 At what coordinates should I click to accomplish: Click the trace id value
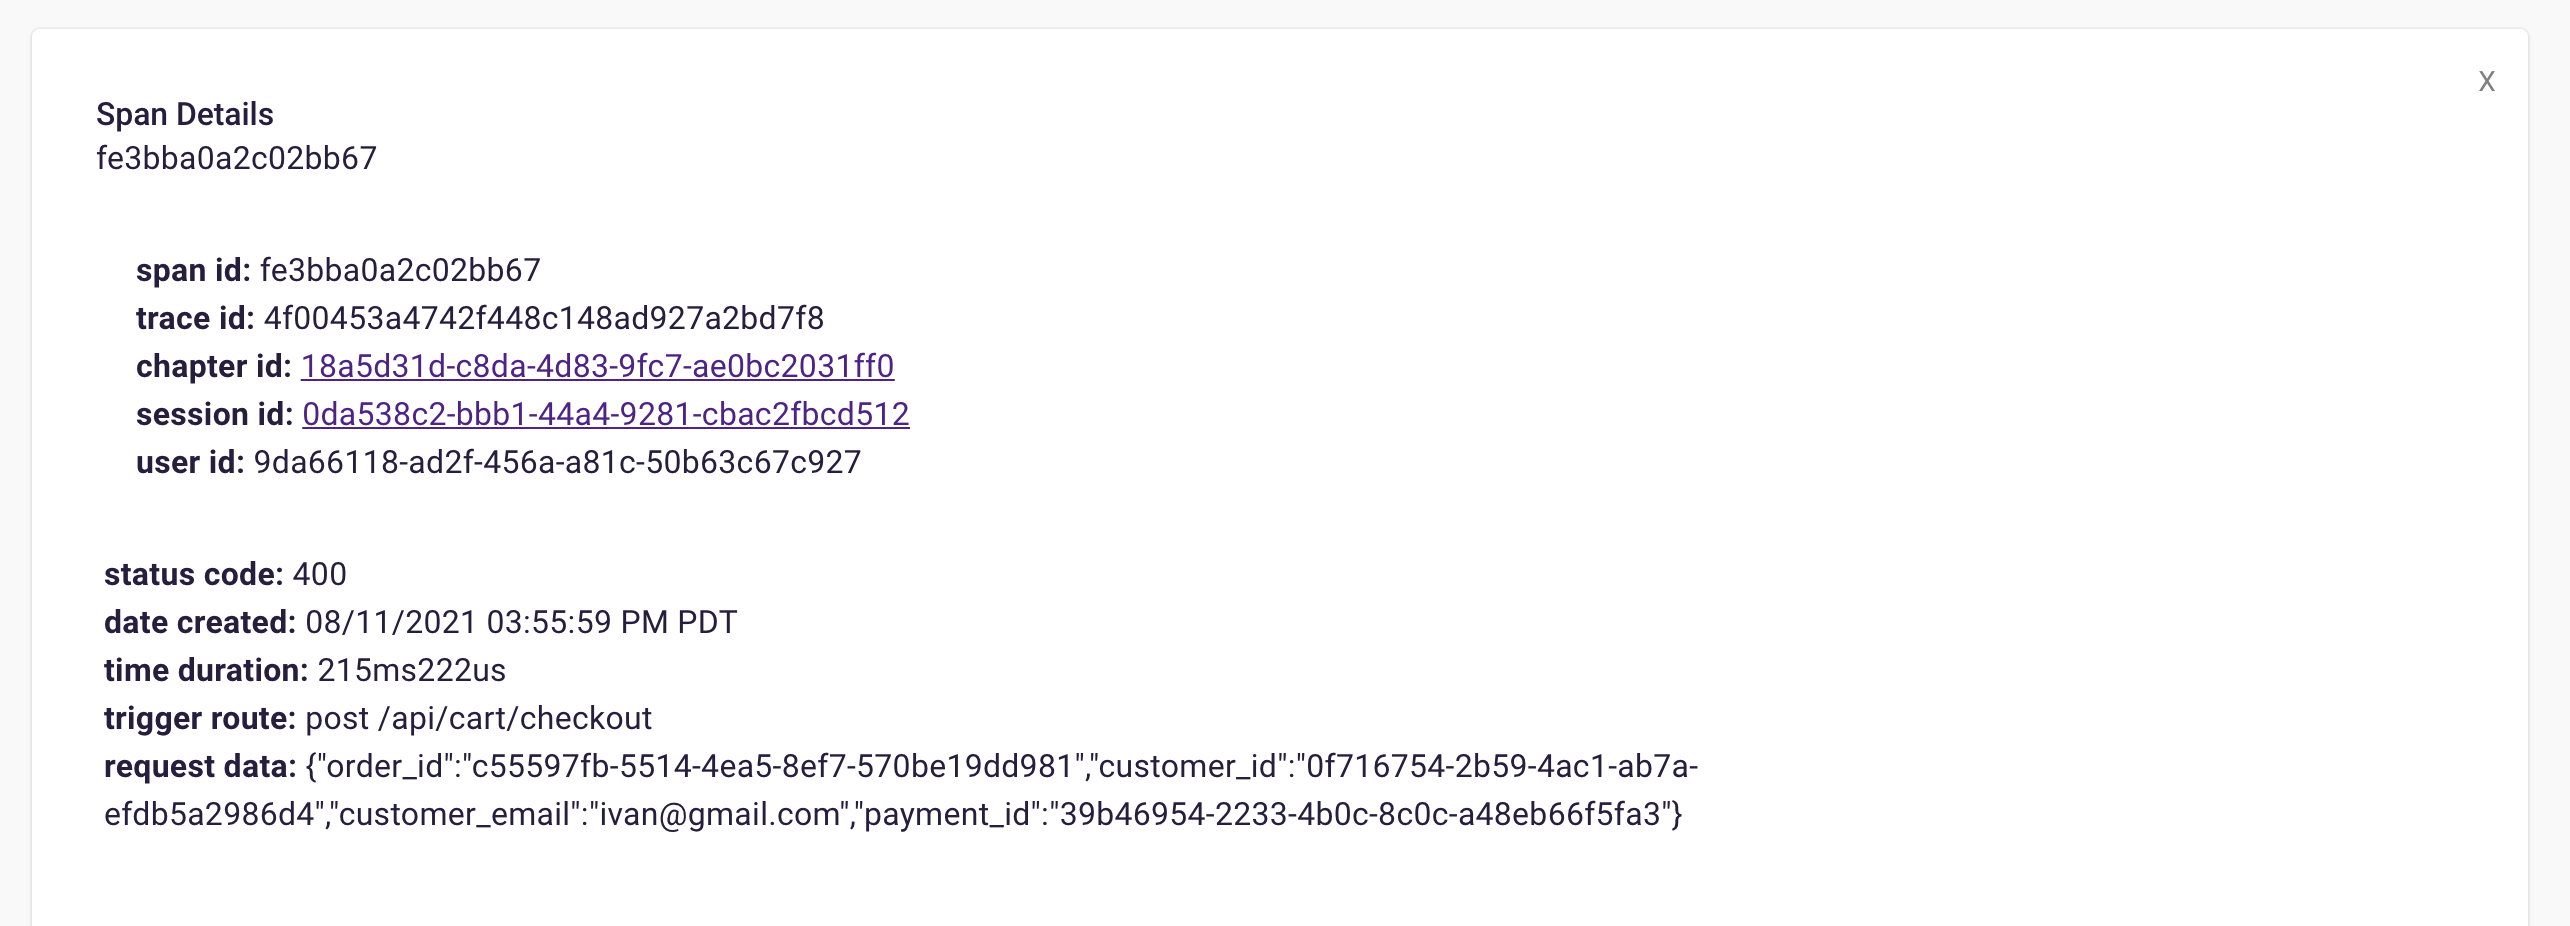[x=543, y=318]
